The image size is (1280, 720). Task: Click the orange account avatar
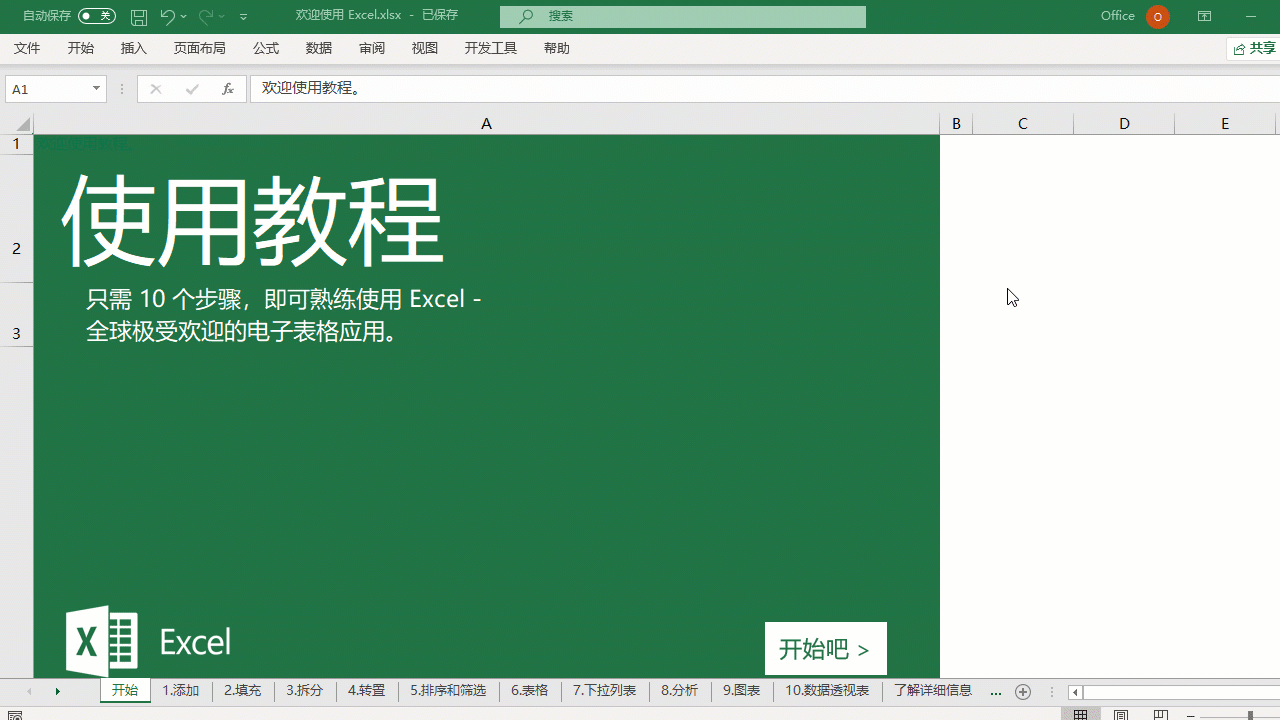(x=1158, y=16)
